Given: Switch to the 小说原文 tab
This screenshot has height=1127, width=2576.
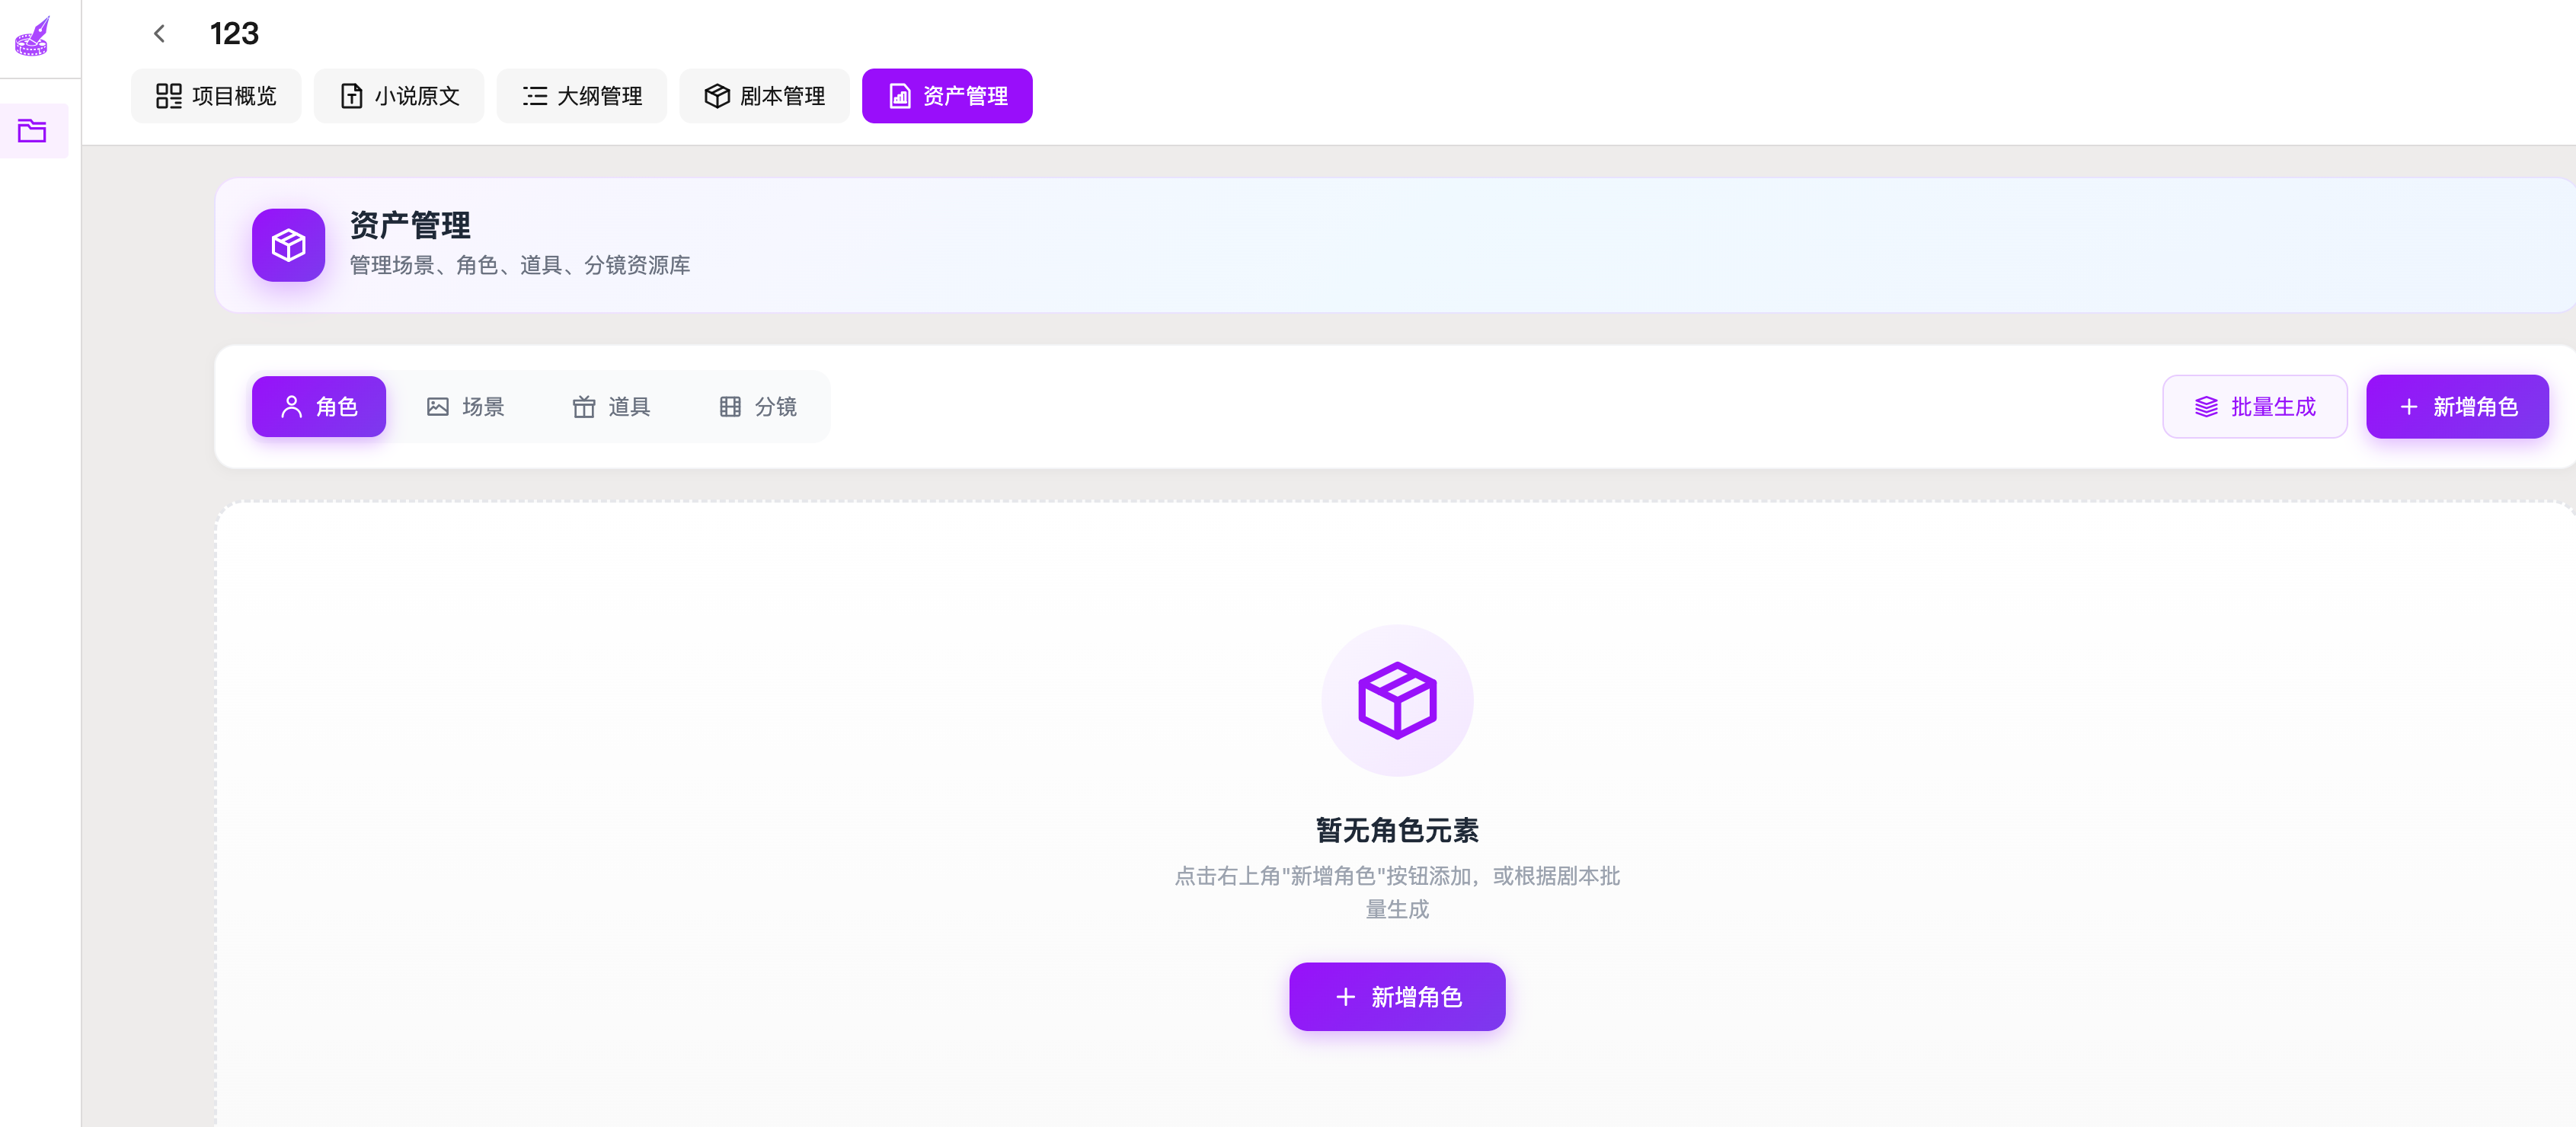Looking at the screenshot, I should pyautogui.click(x=399, y=96).
